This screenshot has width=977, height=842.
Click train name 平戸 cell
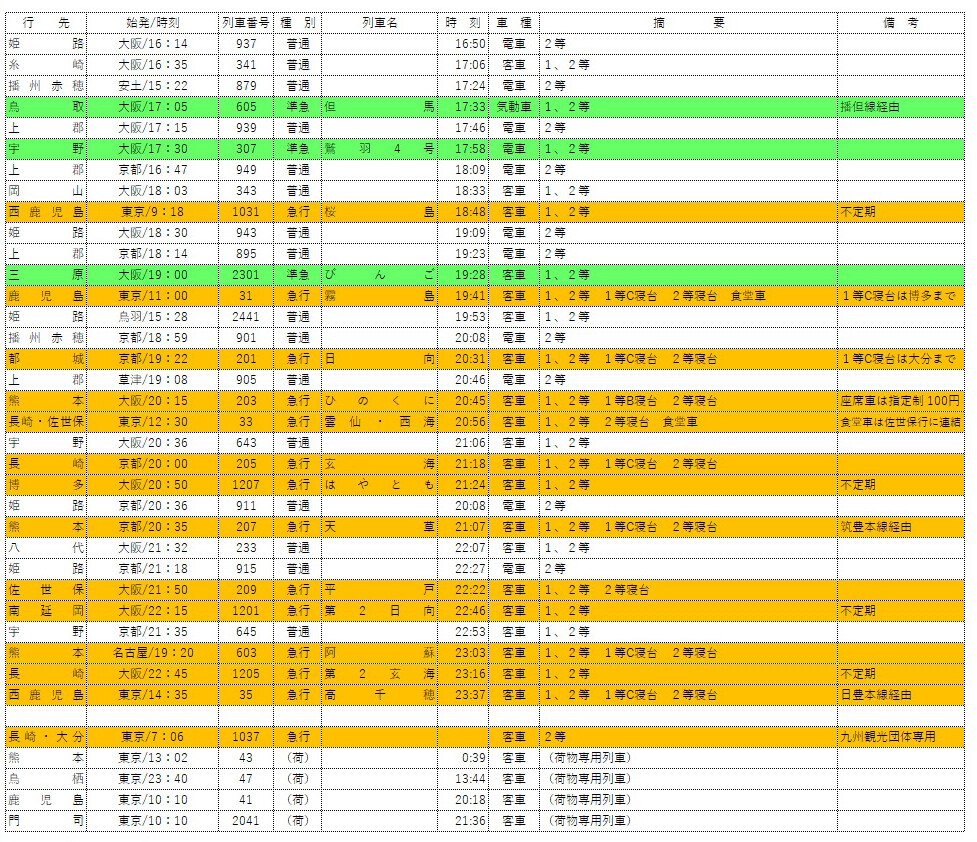click(379, 590)
